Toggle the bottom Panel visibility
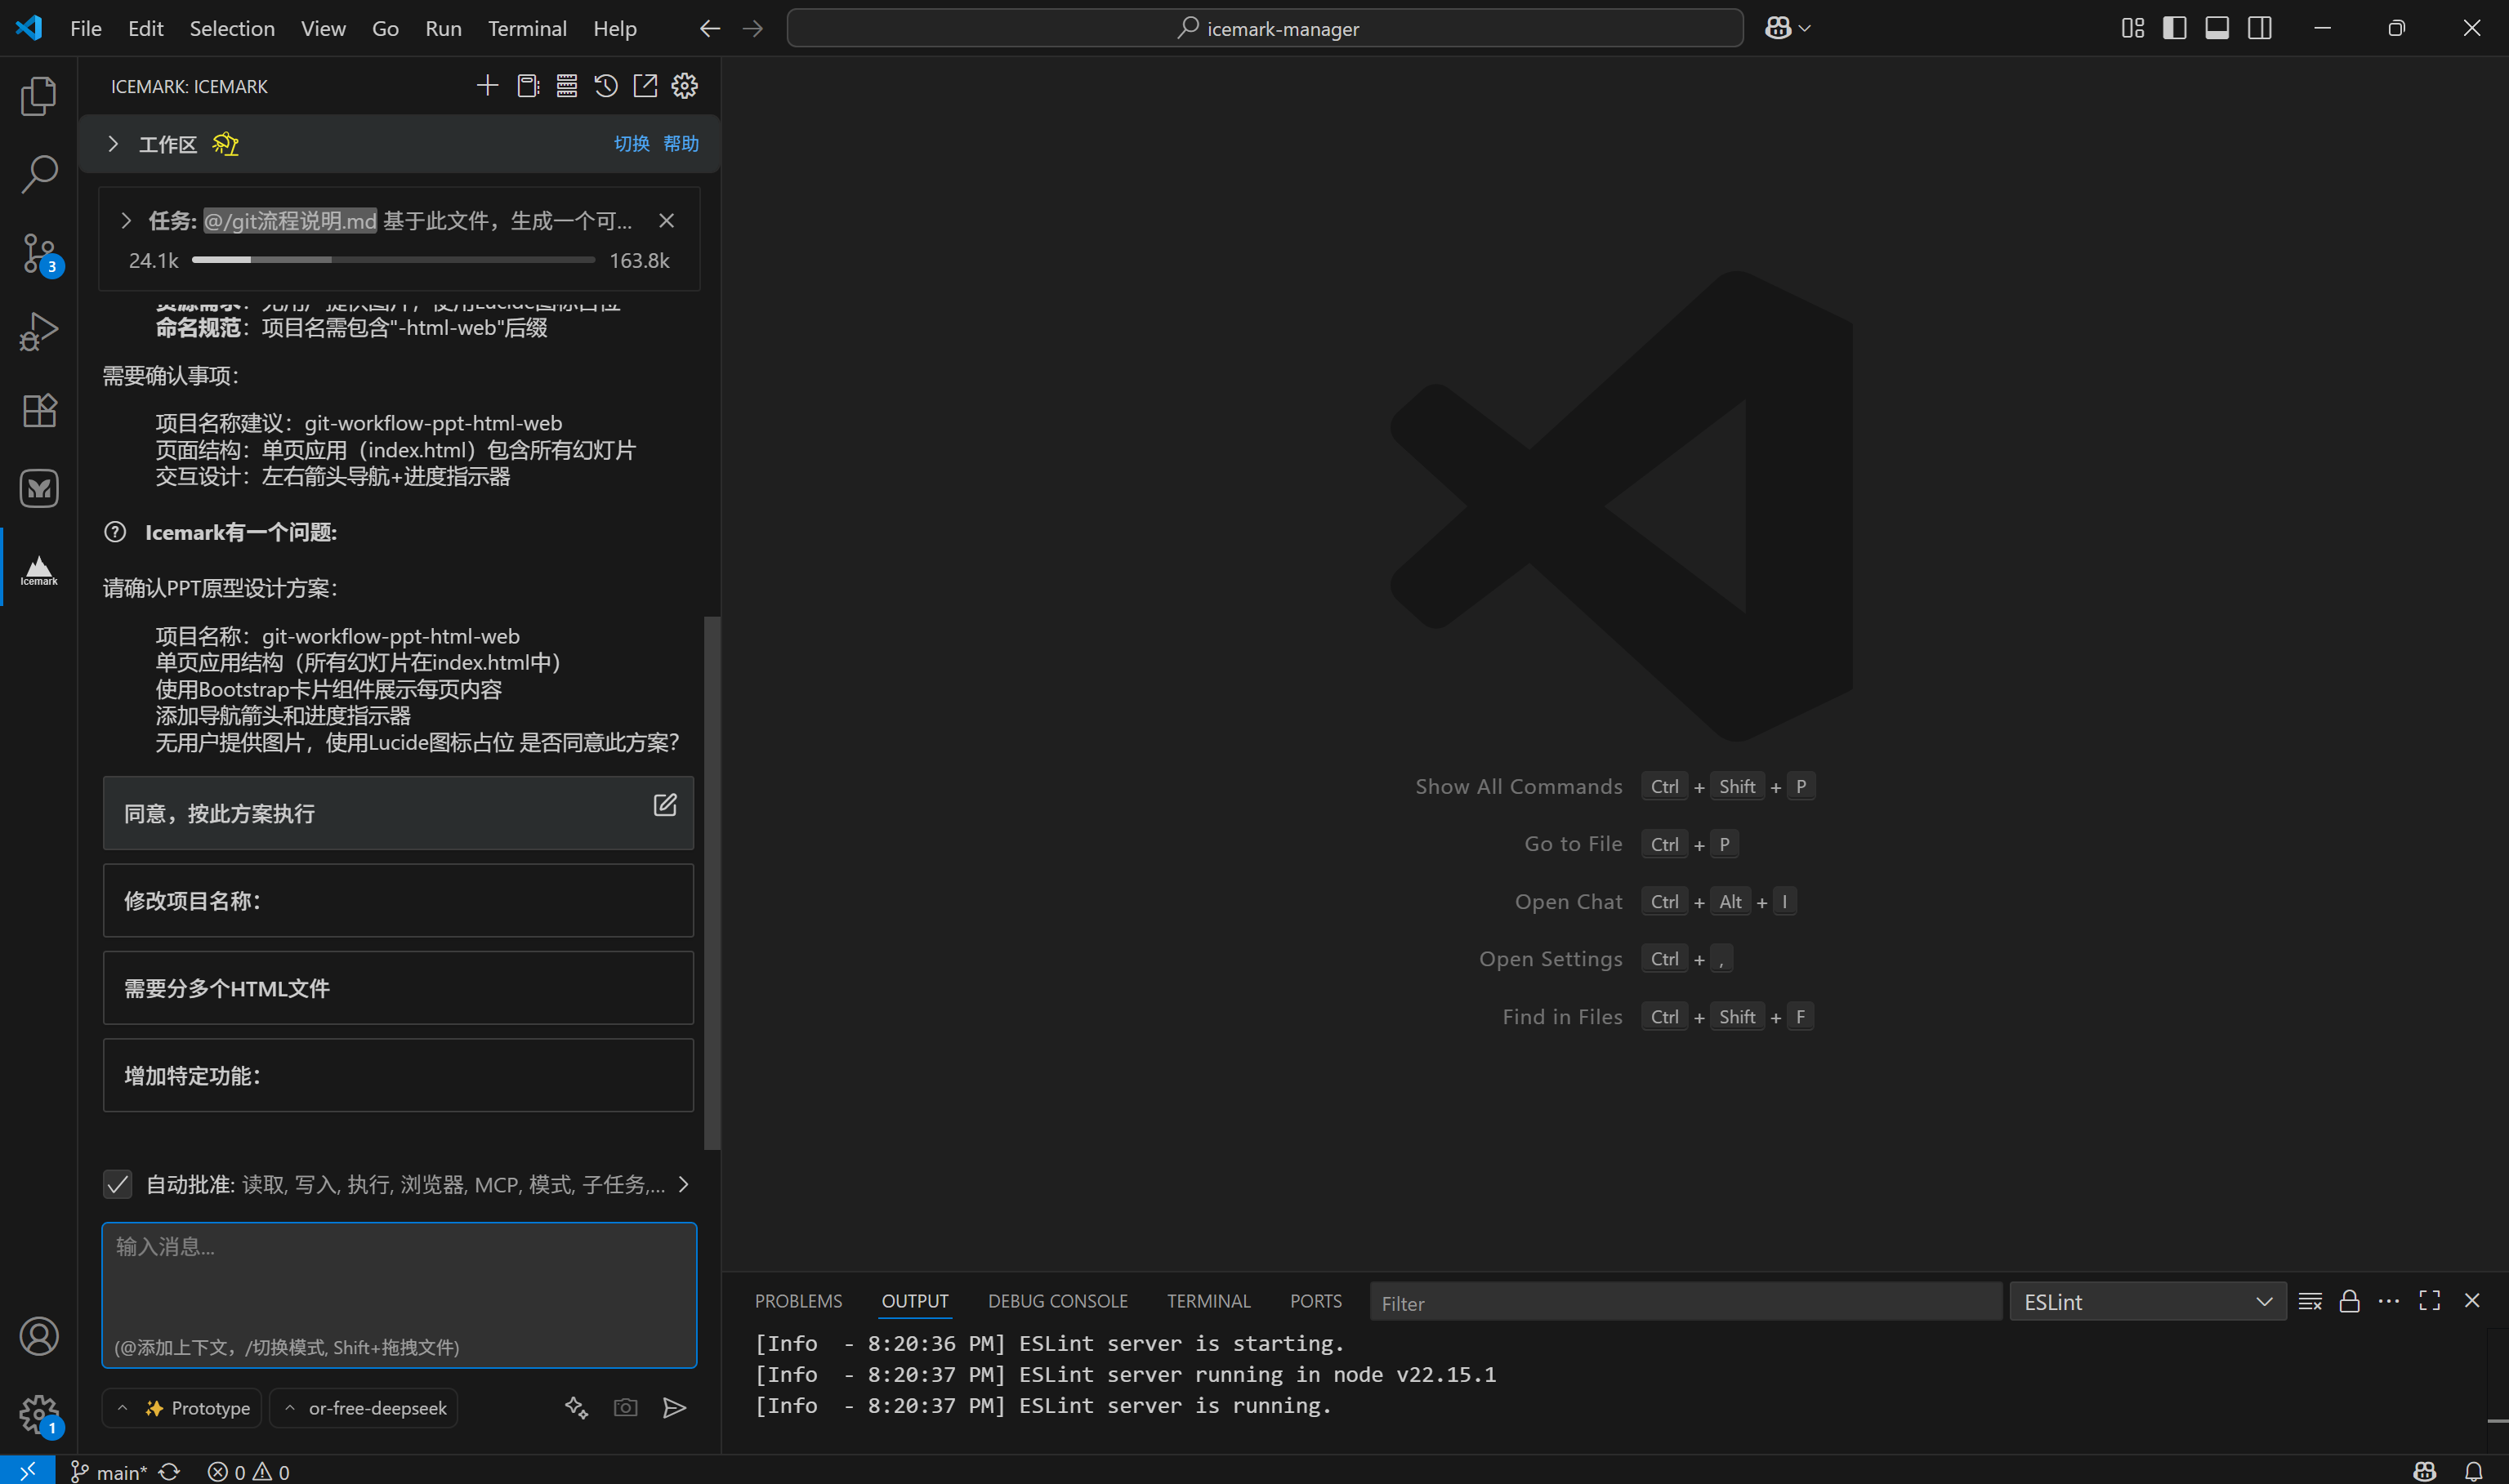 (2216, 28)
